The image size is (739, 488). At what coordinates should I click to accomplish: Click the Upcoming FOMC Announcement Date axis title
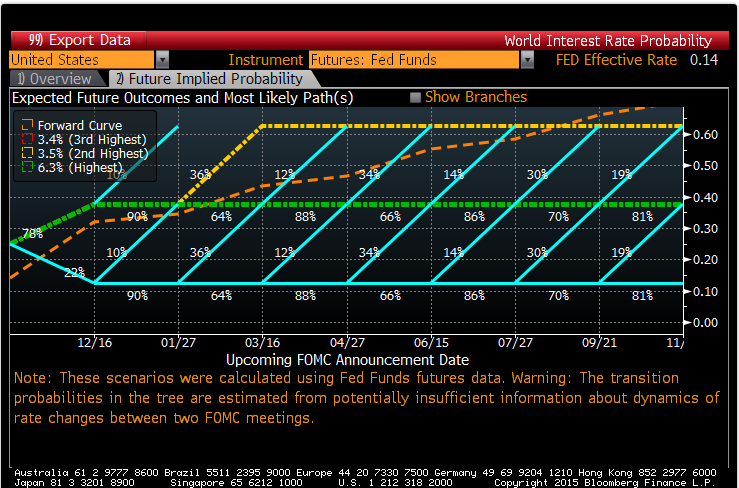(347, 360)
